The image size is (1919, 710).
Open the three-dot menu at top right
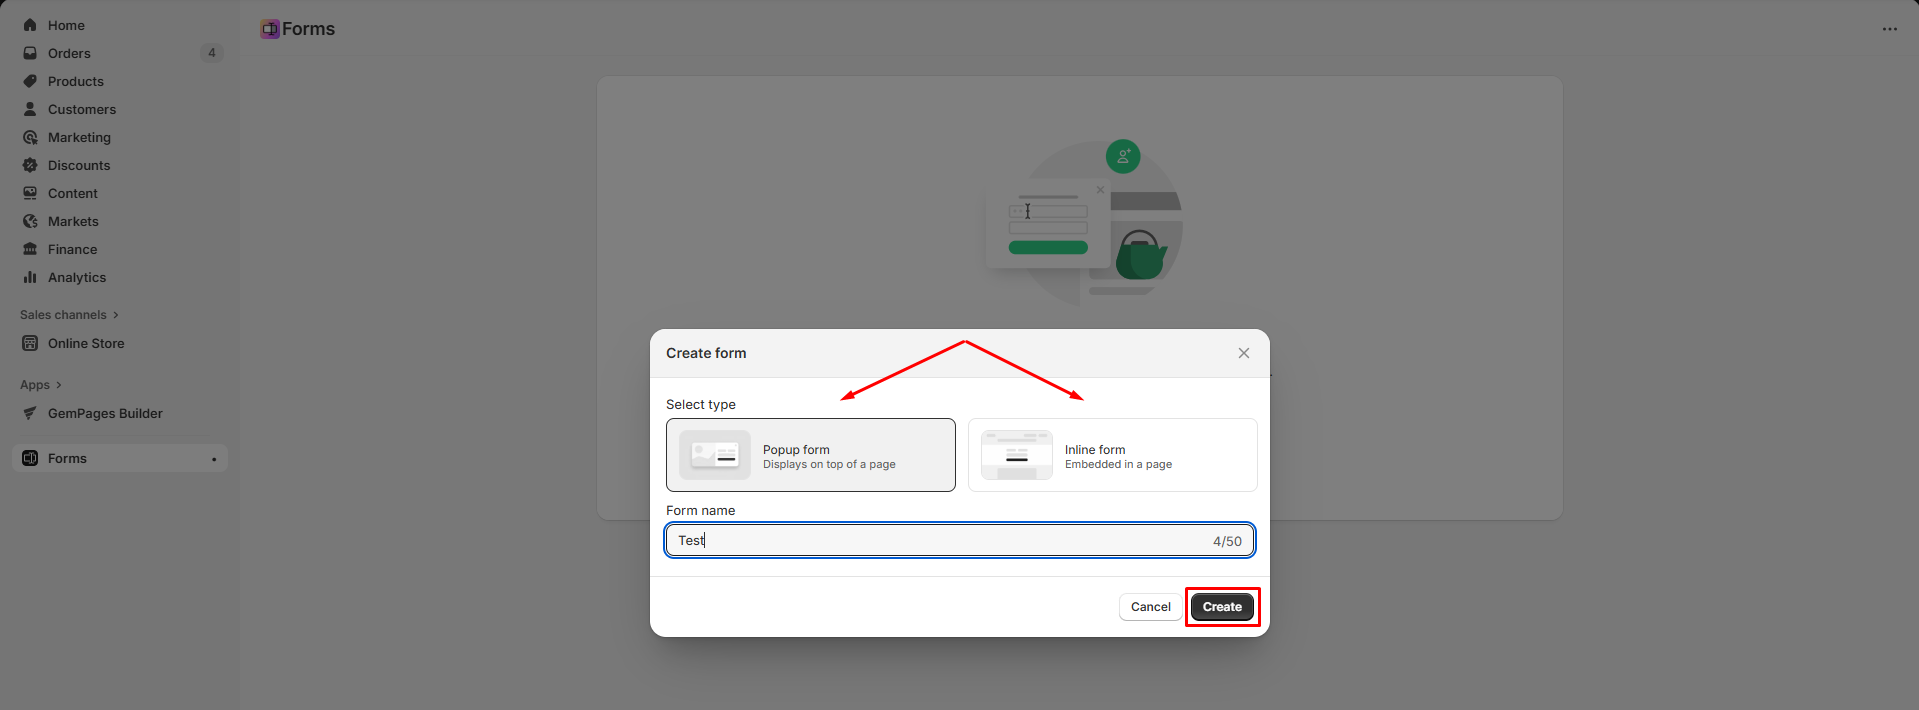pos(1889,29)
